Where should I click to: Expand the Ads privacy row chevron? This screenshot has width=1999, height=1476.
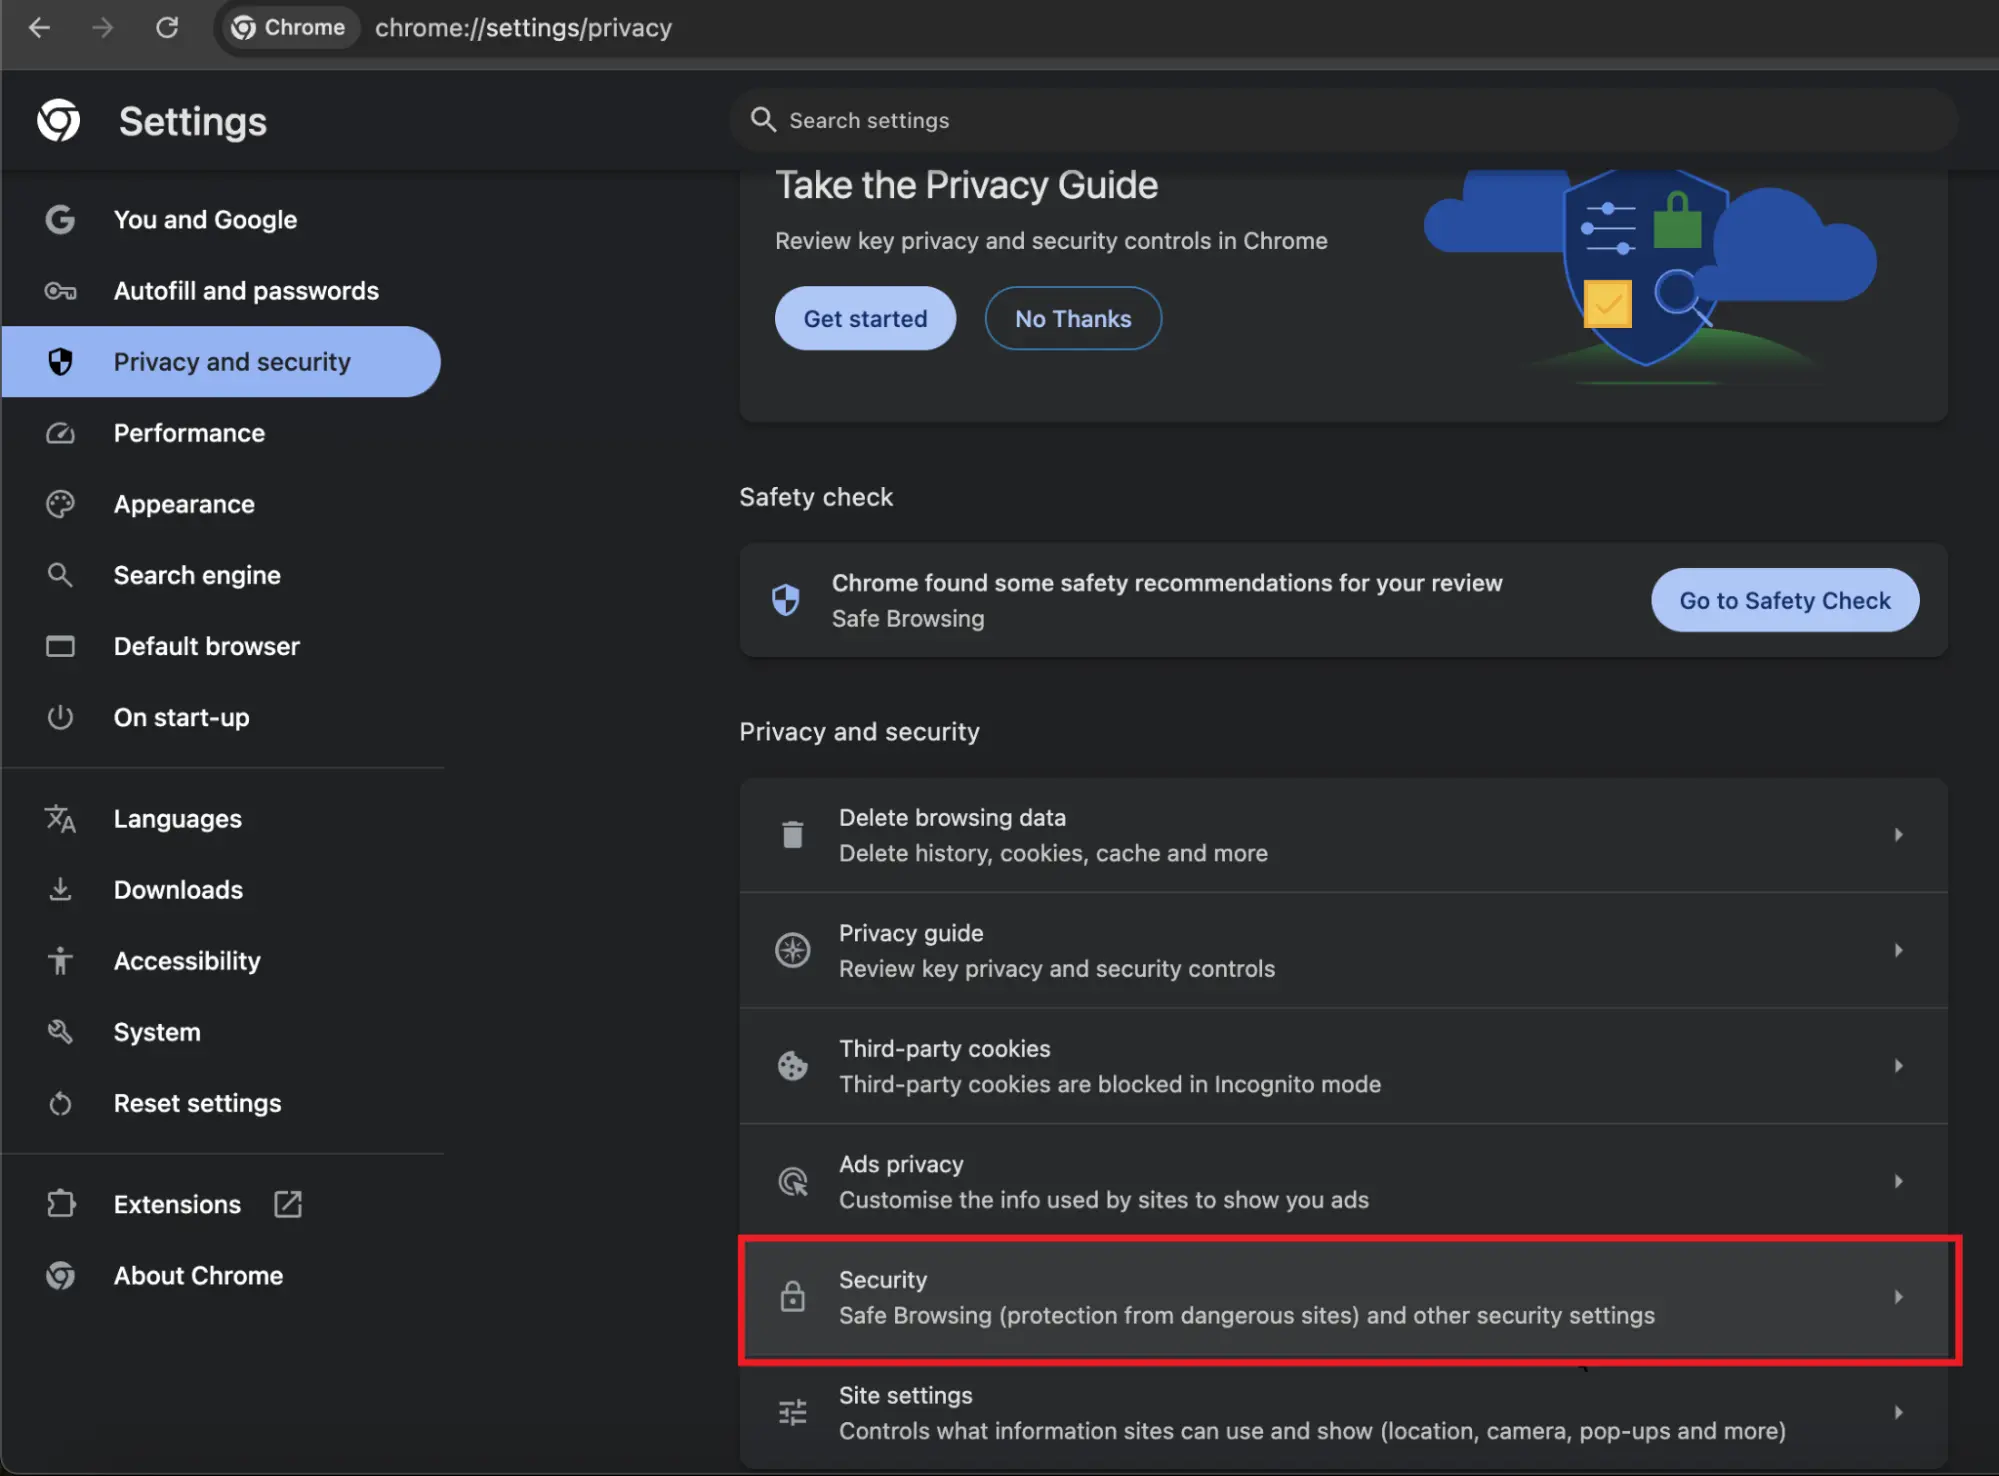pos(1898,1181)
